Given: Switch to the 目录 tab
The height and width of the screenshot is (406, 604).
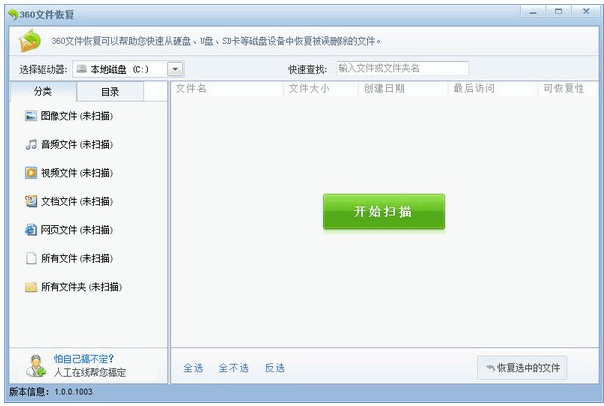Looking at the screenshot, I should [110, 92].
